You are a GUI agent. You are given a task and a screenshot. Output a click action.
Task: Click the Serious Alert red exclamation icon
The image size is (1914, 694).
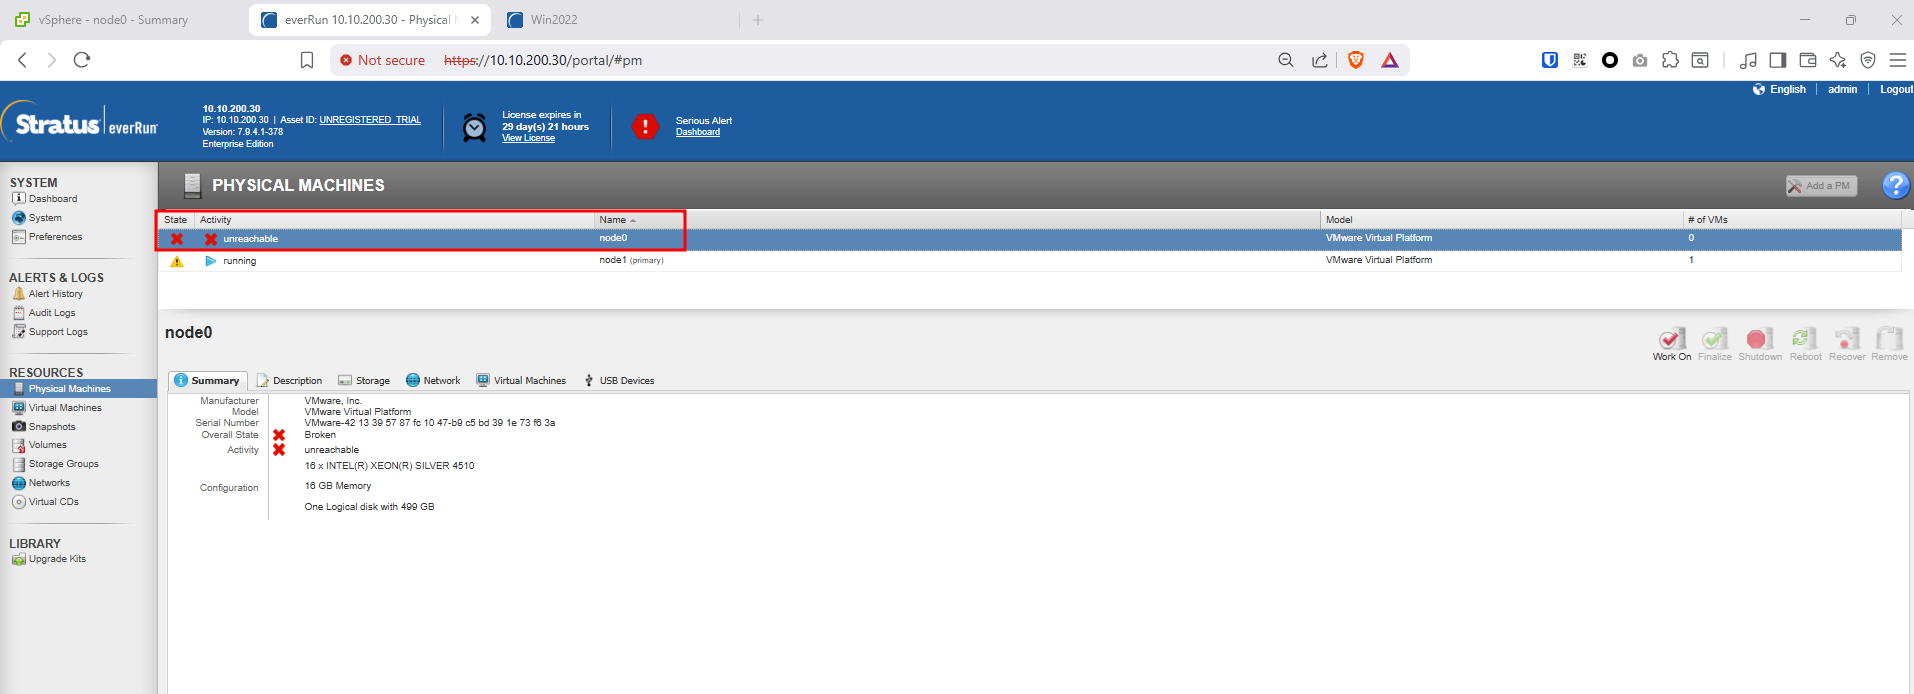click(645, 127)
